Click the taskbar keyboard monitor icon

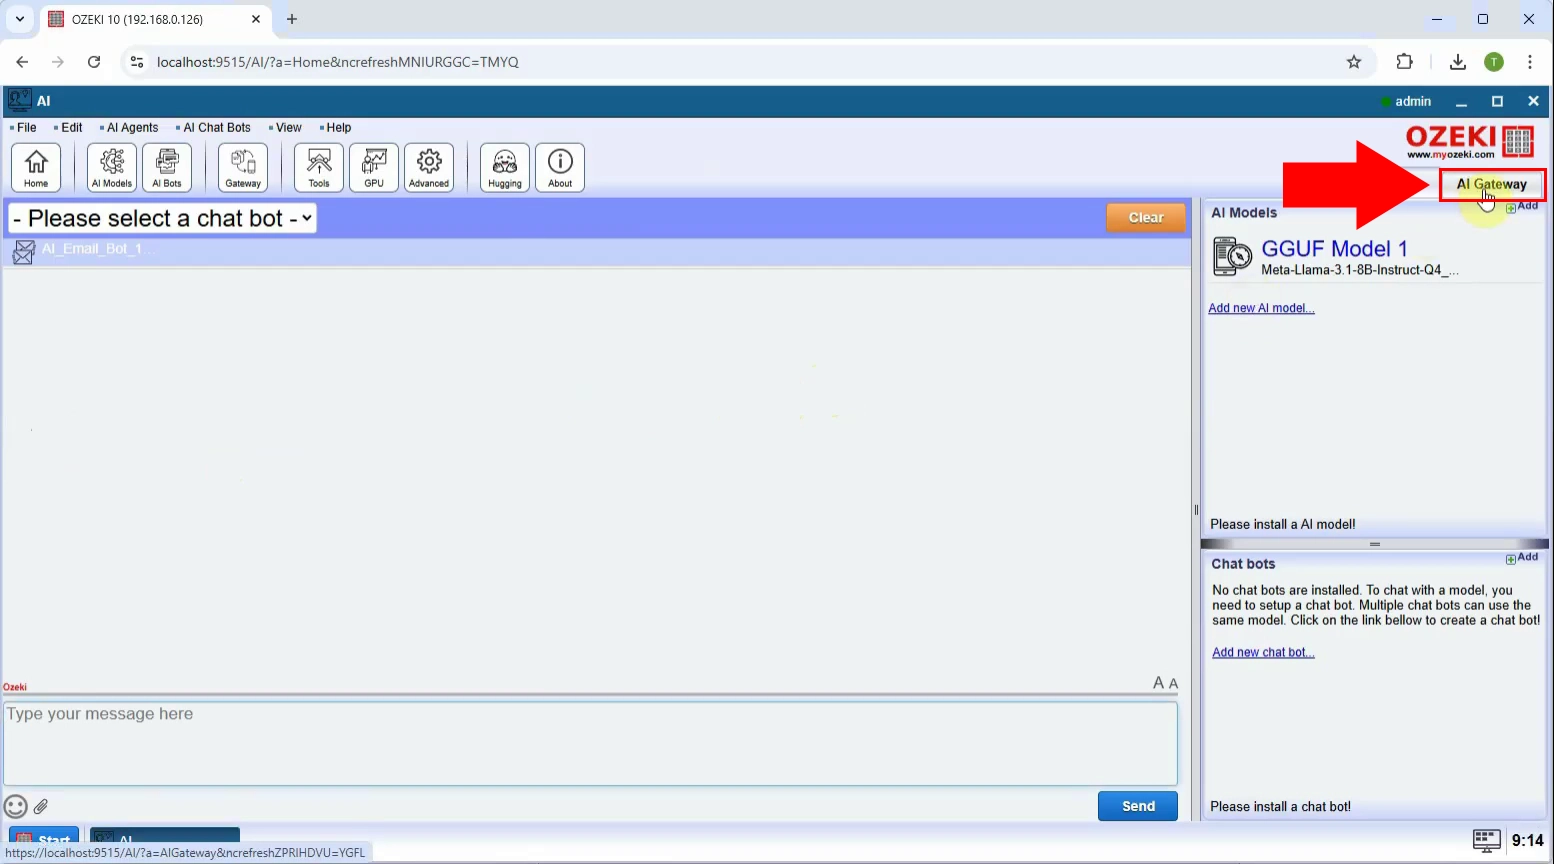coord(1487,840)
